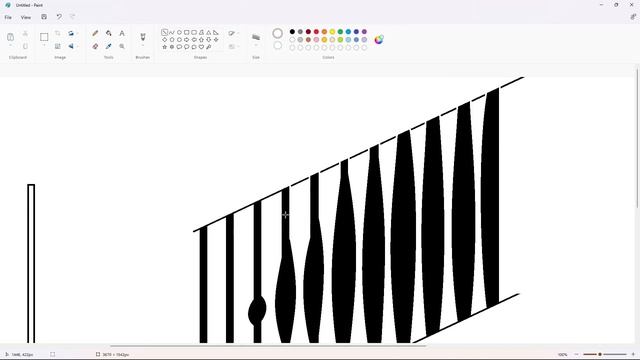Click the Undo arrow
Viewport: 640px width, 360px height.
pos(59,17)
